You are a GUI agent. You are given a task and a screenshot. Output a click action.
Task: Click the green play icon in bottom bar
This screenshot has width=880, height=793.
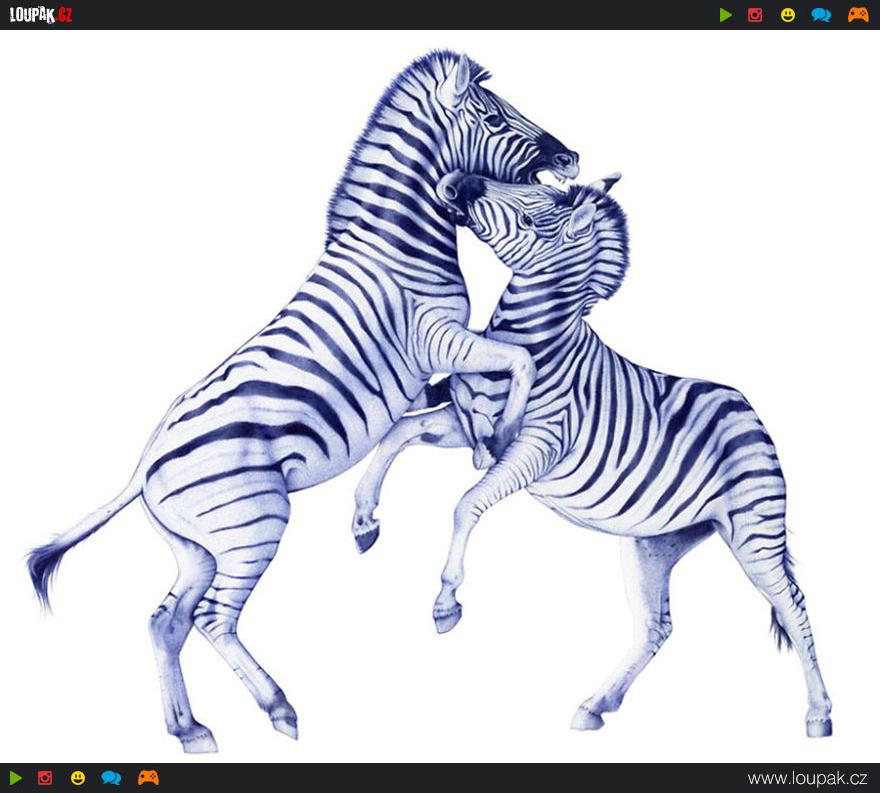tap(16, 778)
